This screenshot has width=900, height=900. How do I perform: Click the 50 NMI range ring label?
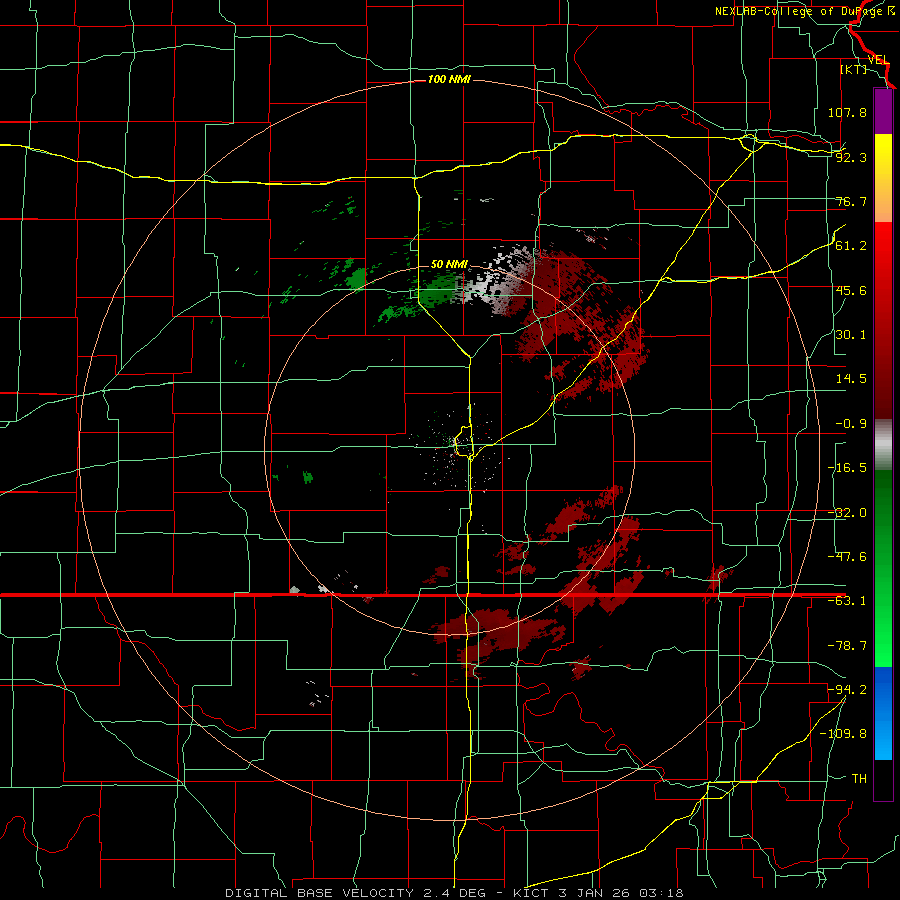coord(449,264)
